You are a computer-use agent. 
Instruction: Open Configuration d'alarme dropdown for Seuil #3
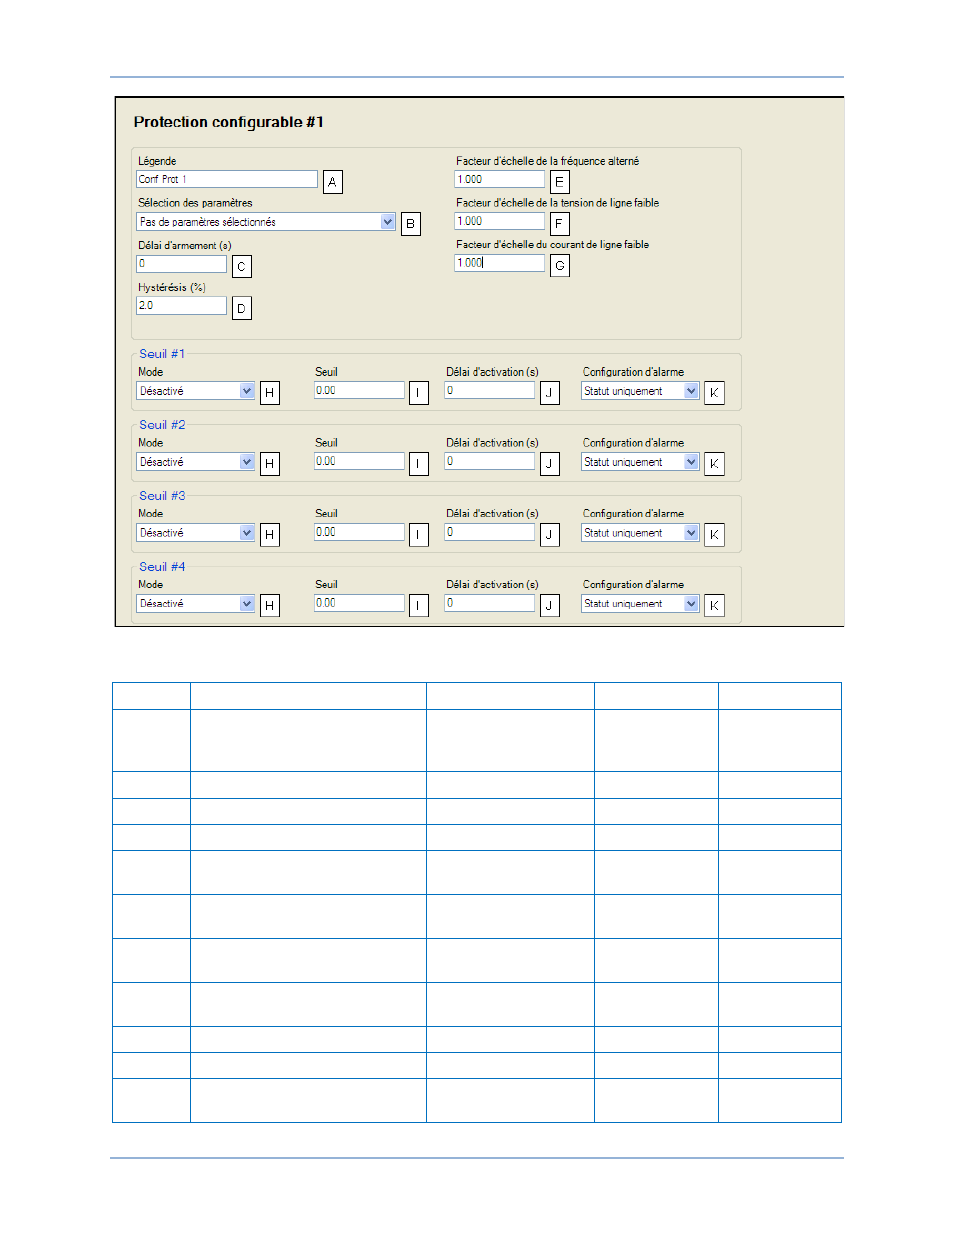tap(640, 533)
